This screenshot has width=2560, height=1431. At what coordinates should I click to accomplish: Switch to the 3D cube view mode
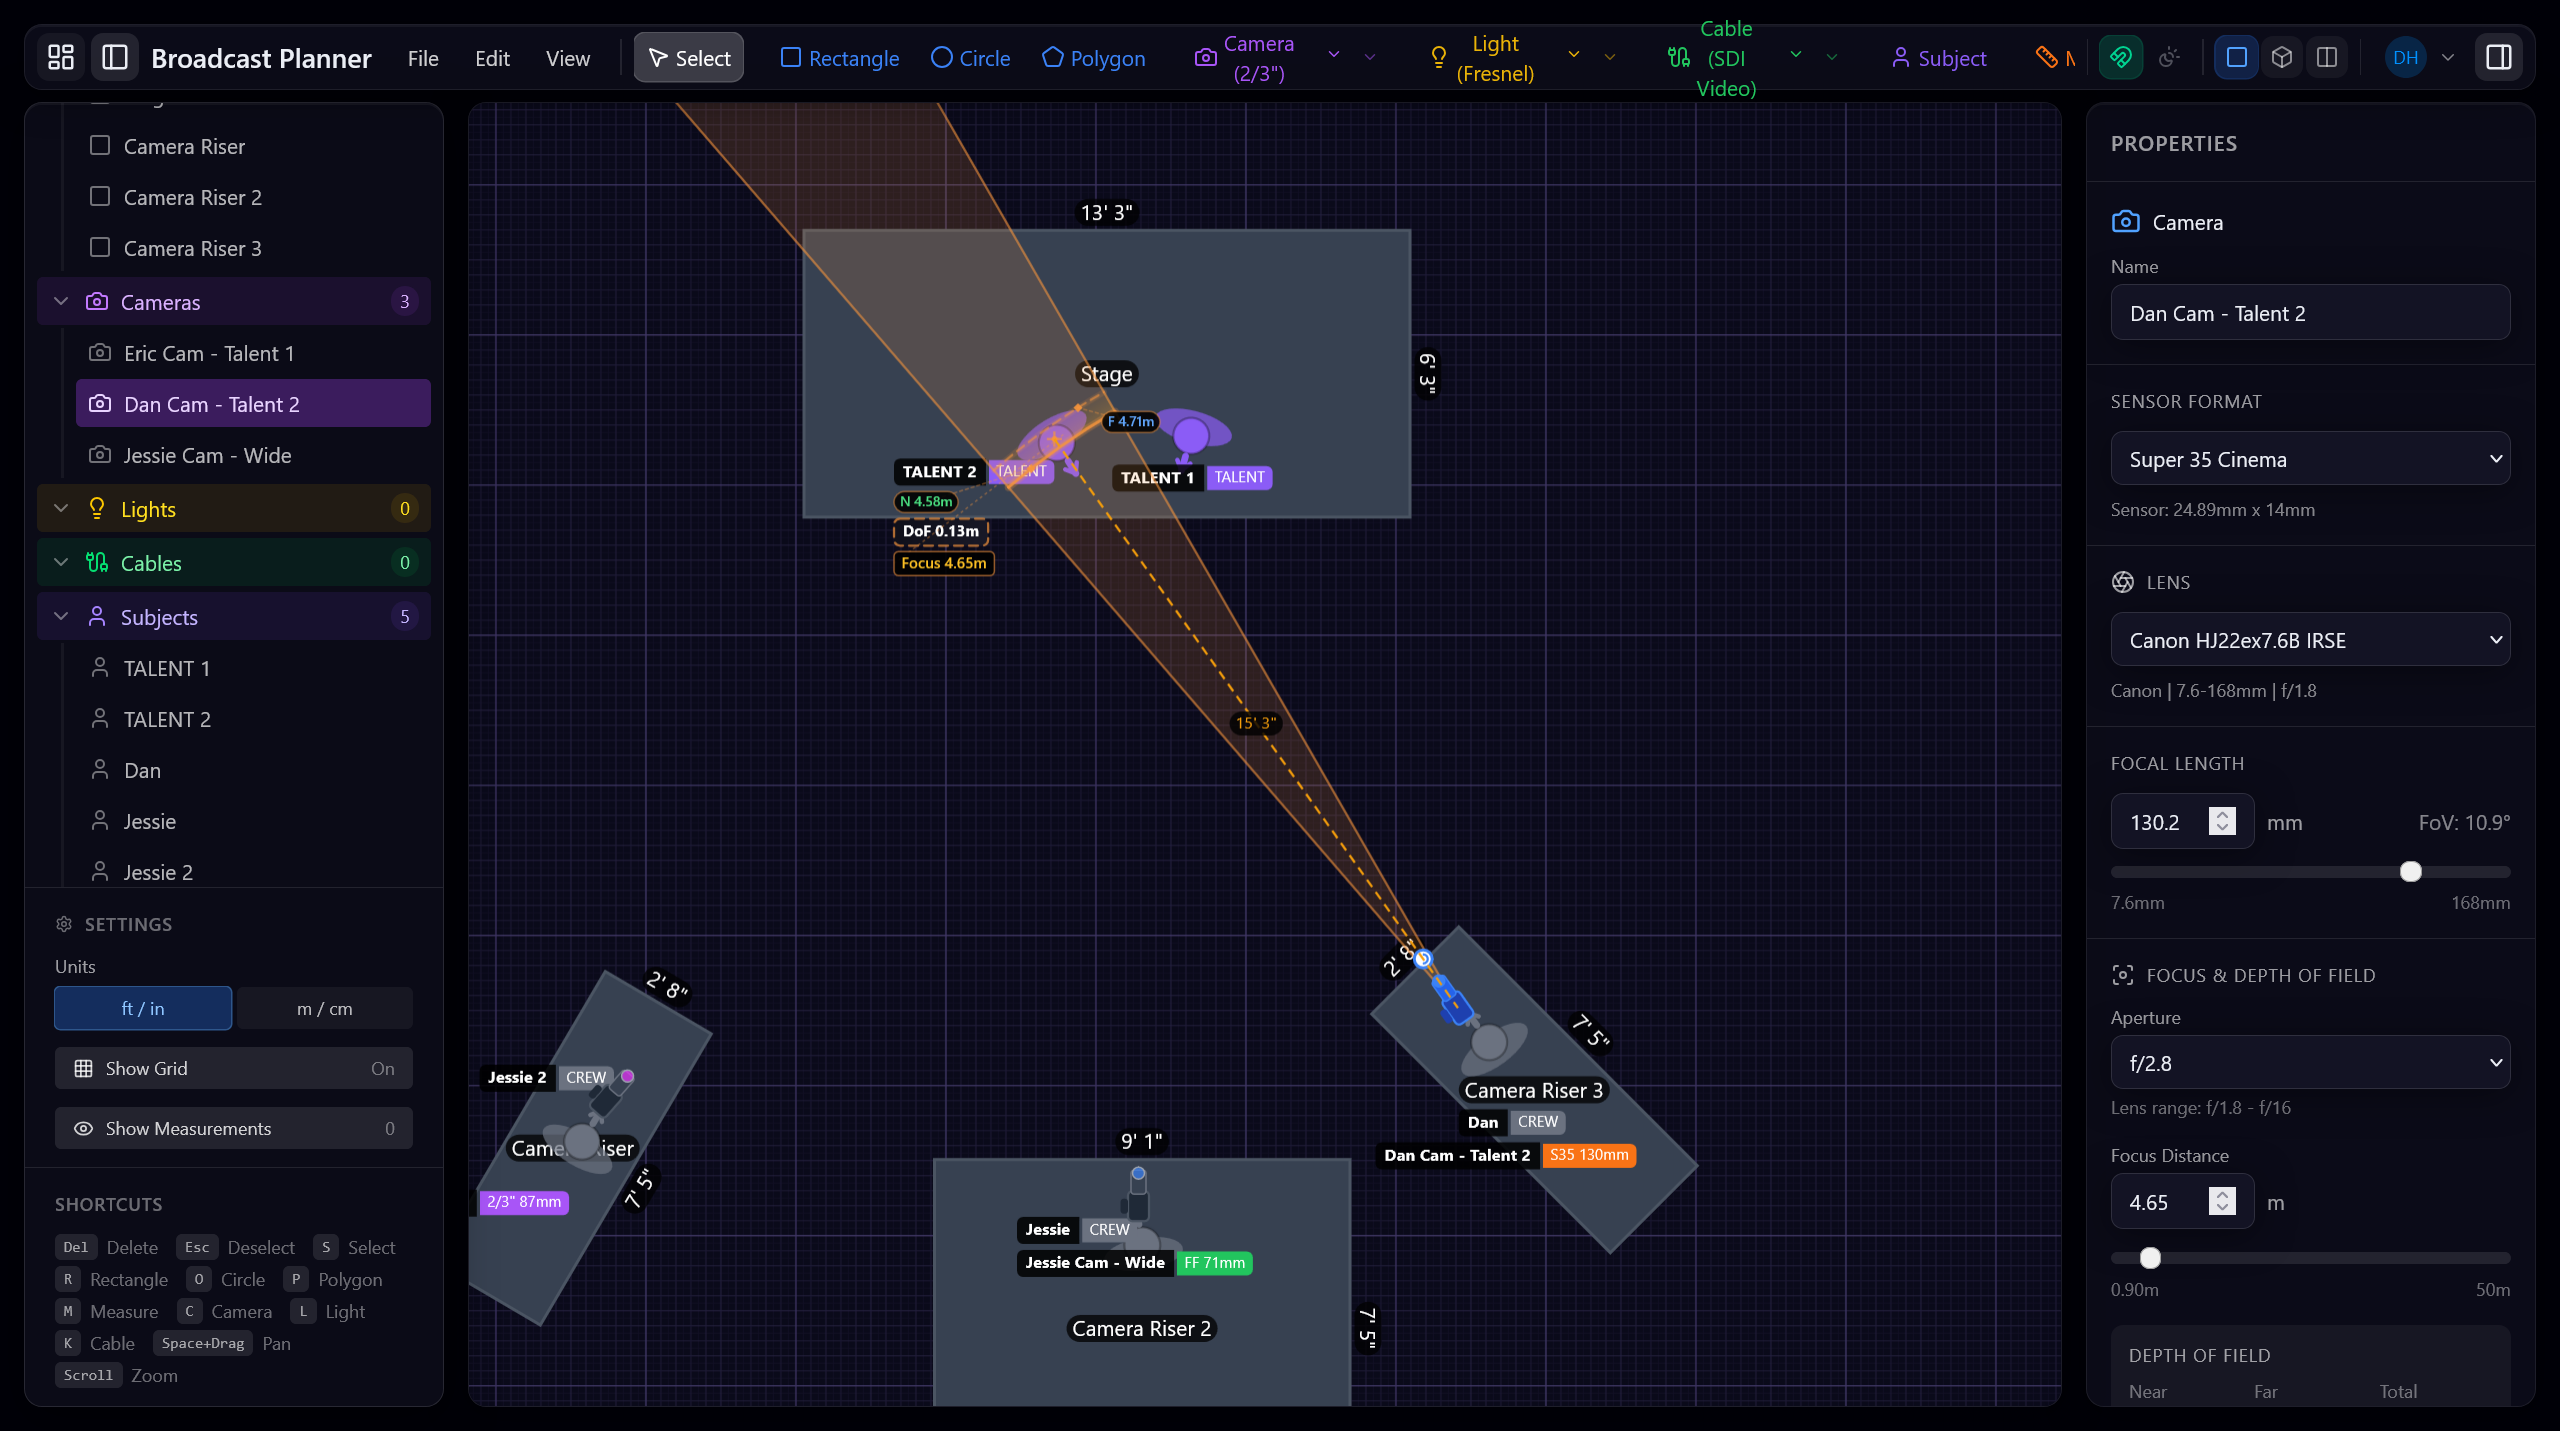[2281, 57]
